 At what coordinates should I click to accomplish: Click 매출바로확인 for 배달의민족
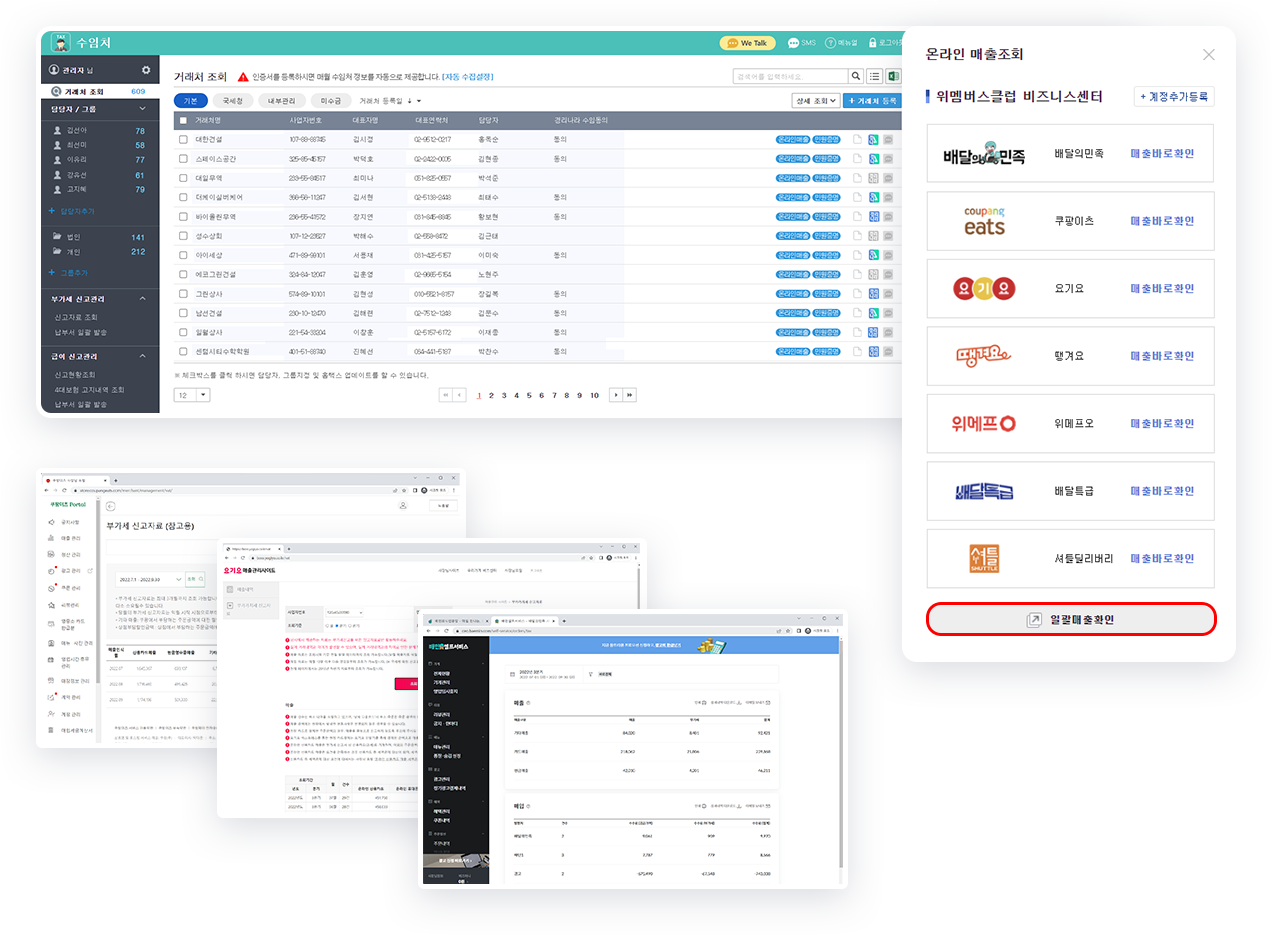[1162, 154]
